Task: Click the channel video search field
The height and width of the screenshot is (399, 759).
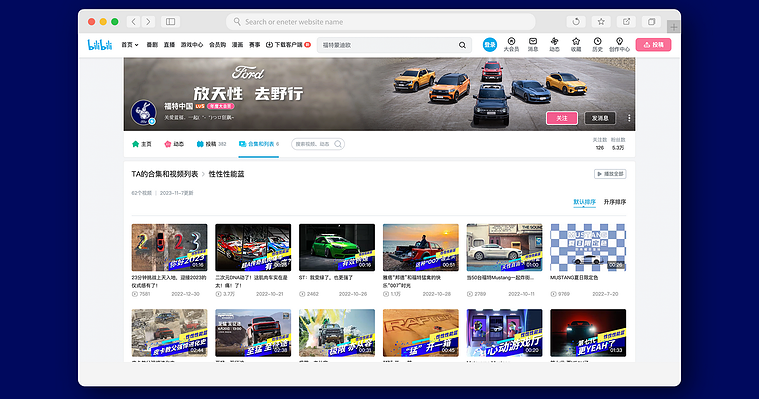Action: (318, 144)
